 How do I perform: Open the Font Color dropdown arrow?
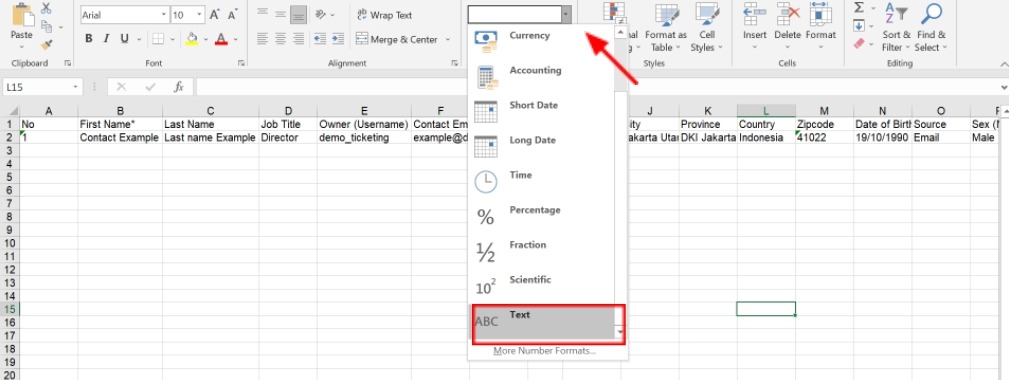[236, 39]
